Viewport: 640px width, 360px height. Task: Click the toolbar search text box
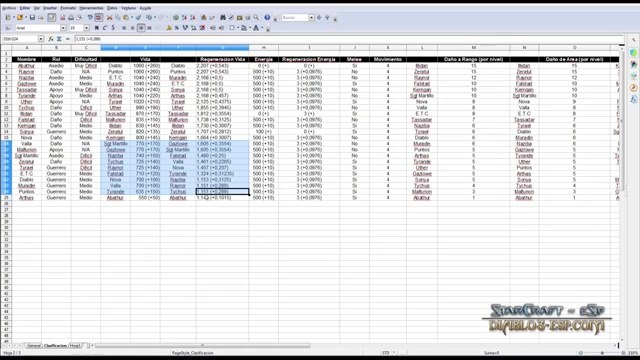point(295,18)
